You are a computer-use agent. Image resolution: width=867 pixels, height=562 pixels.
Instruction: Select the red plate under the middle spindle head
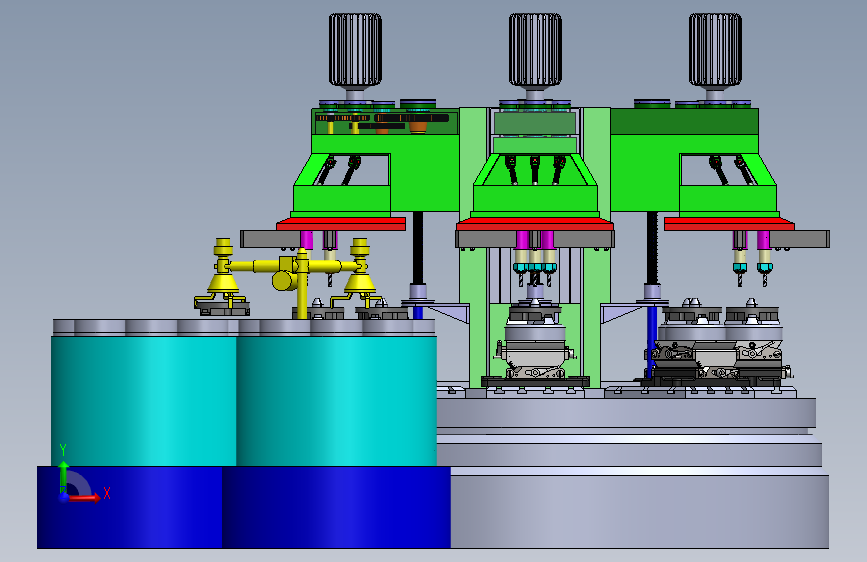click(535, 224)
